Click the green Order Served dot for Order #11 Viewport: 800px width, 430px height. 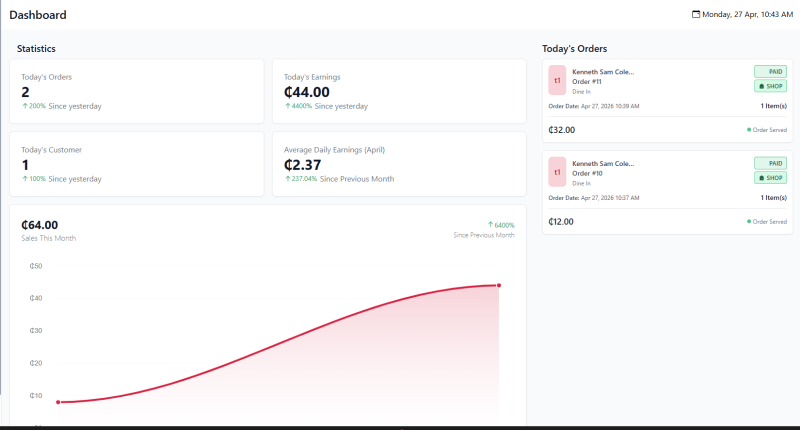(x=749, y=130)
